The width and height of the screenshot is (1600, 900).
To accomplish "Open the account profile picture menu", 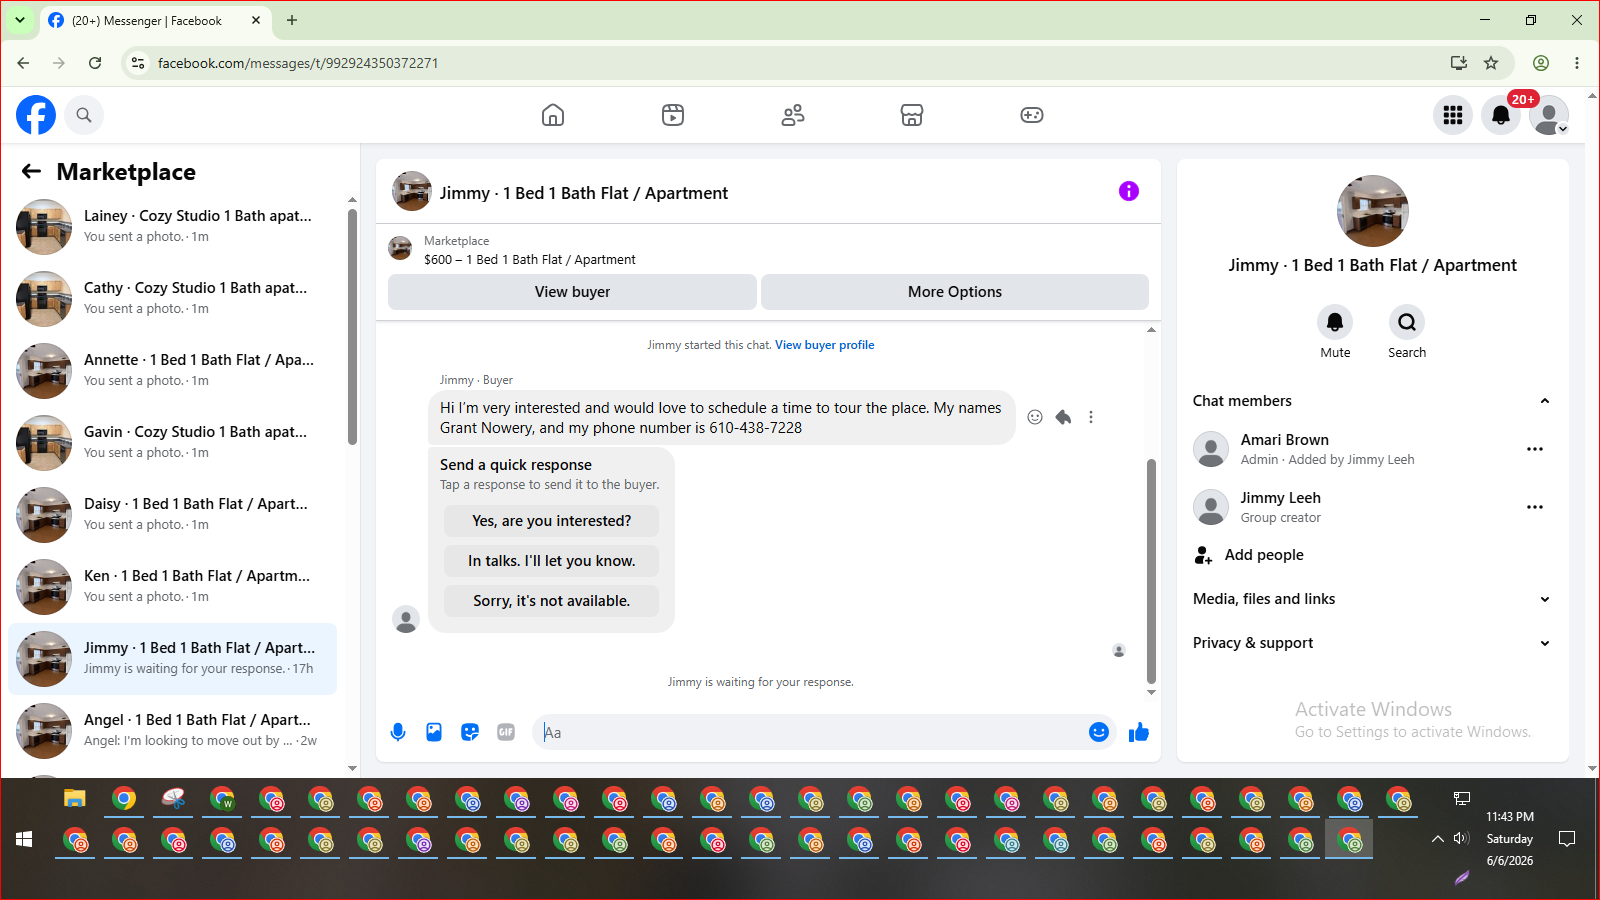I will [x=1549, y=115].
